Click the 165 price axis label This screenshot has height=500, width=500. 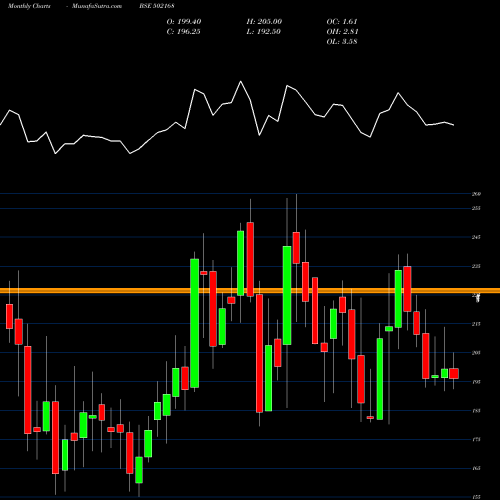click(x=476, y=468)
